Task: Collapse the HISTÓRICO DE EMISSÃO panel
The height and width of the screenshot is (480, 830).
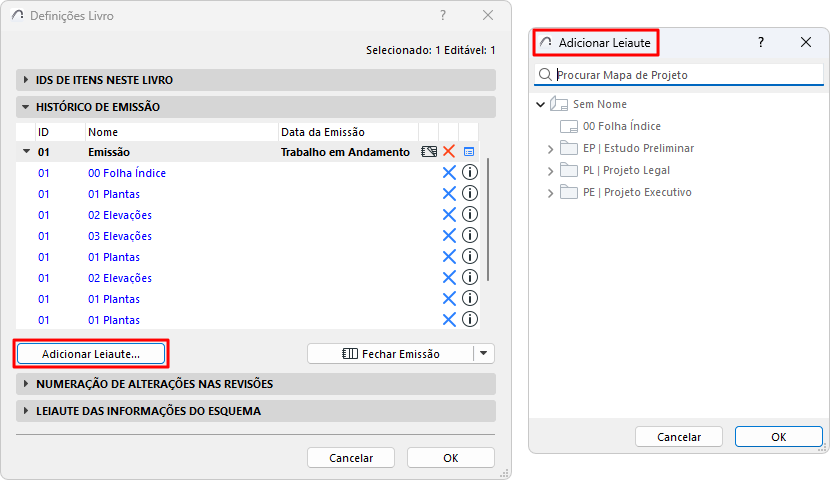Action: (x=26, y=106)
